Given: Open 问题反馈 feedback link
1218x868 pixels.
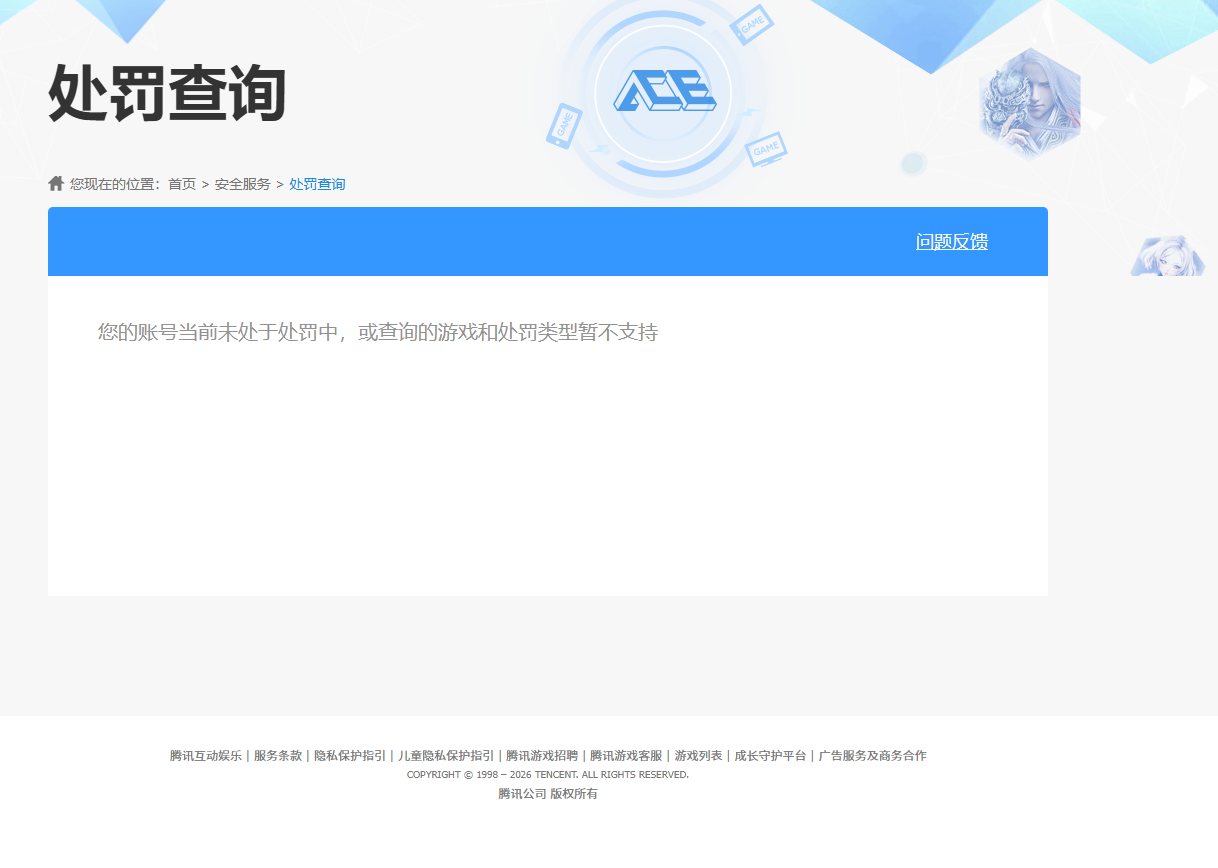Looking at the screenshot, I should (x=950, y=241).
